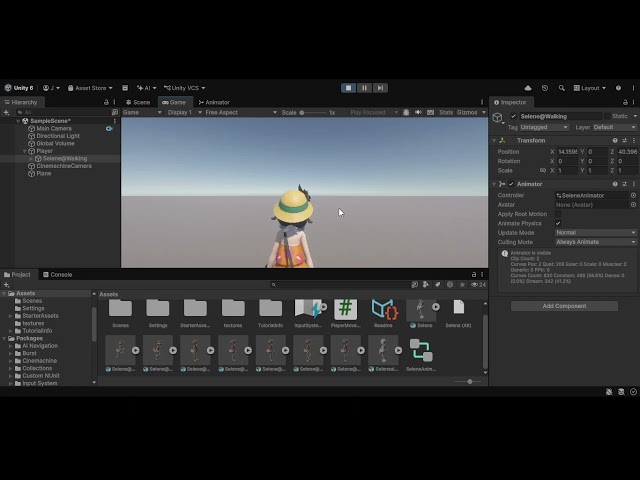Open the global search icon
The width and height of the screenshot is (640, 480).
[562, 88]
